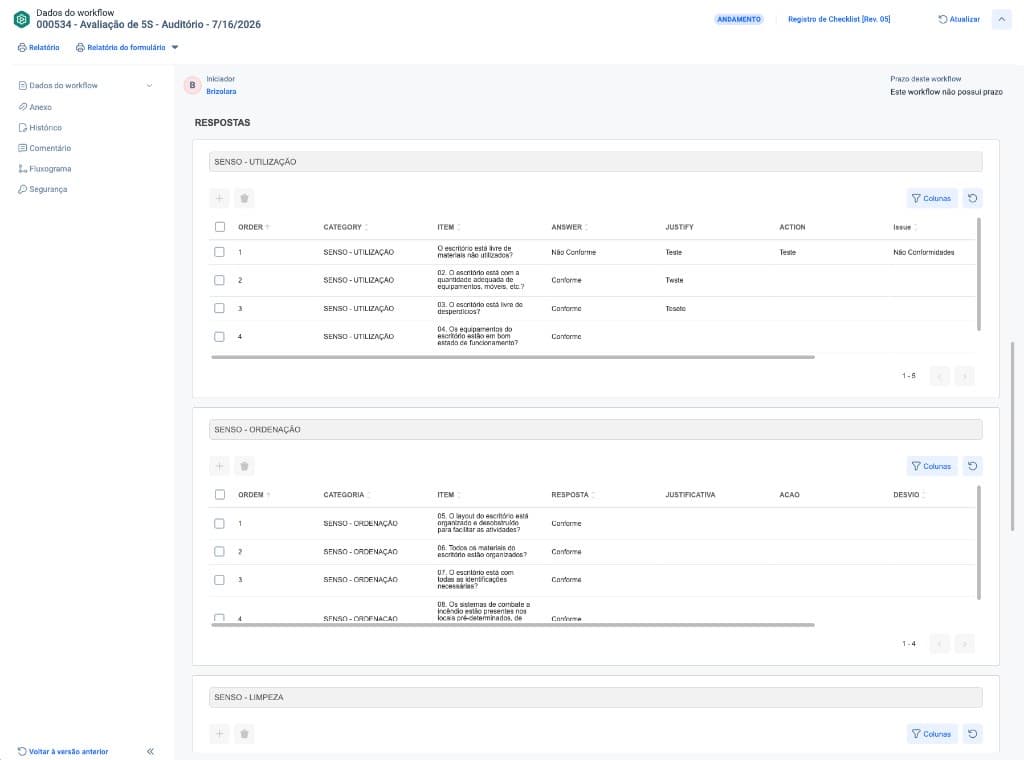Sort by CATEGORIA column header

pyautogui.click(x=347, y=495)
